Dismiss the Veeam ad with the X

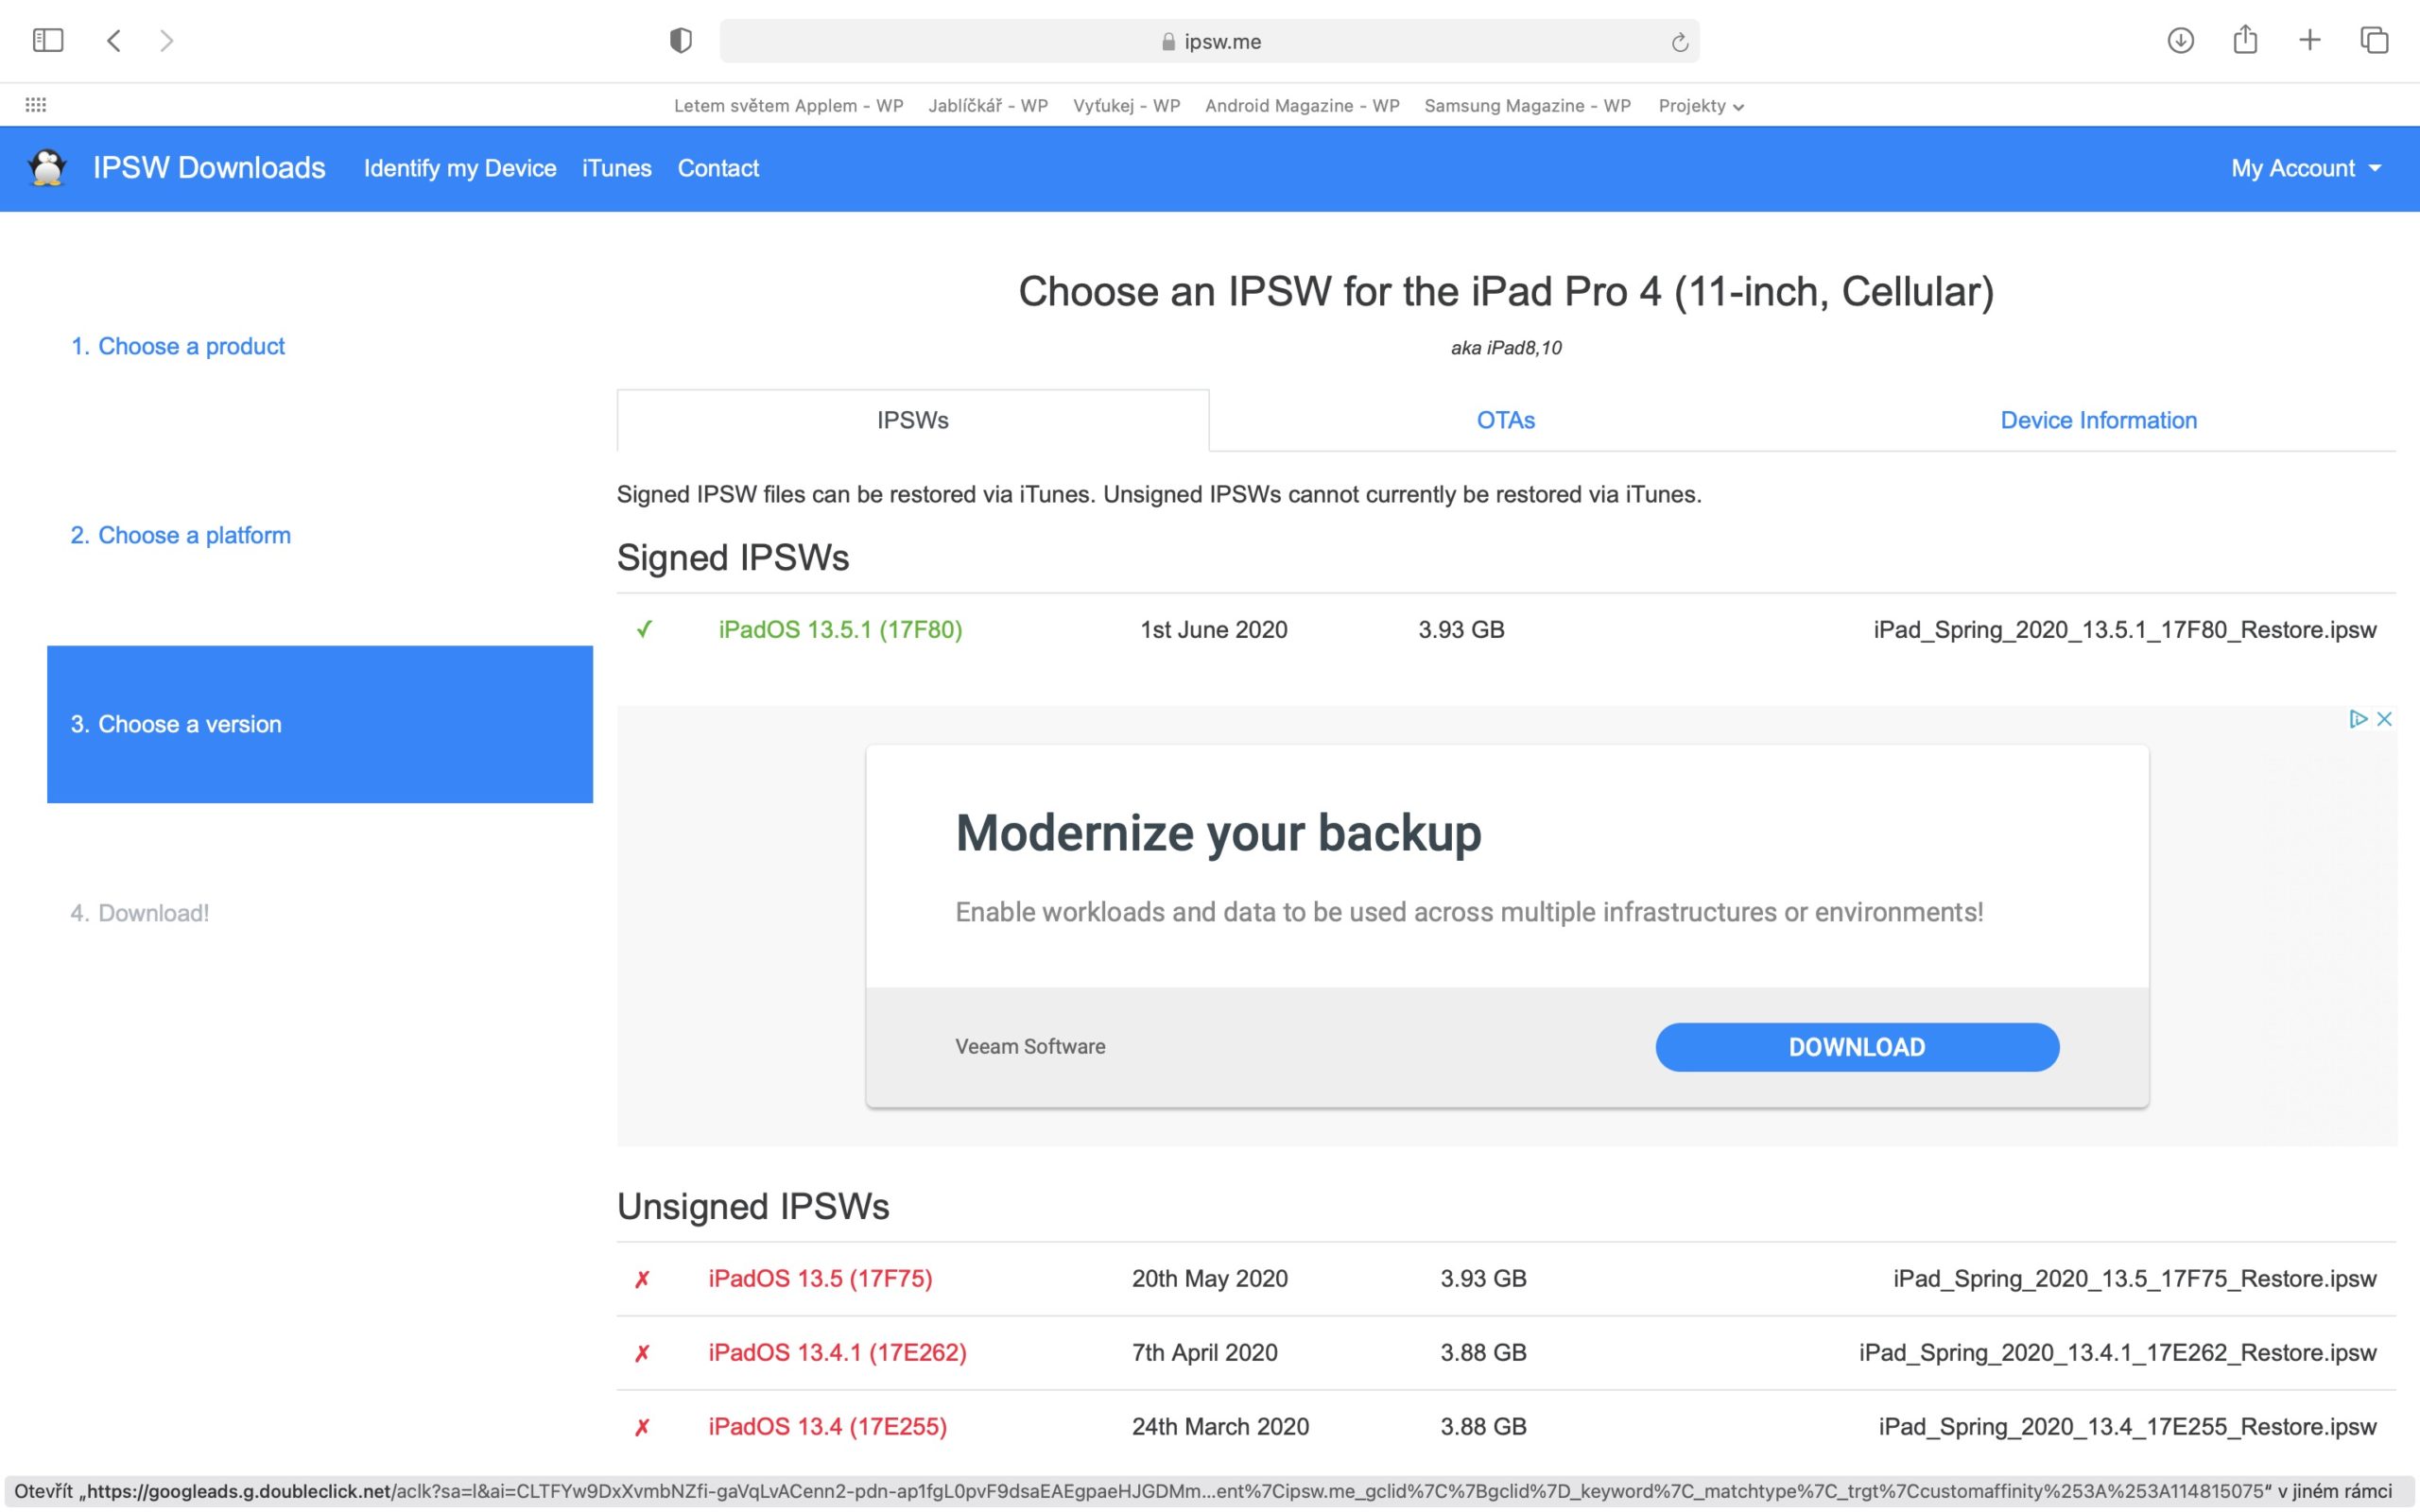2385,718
